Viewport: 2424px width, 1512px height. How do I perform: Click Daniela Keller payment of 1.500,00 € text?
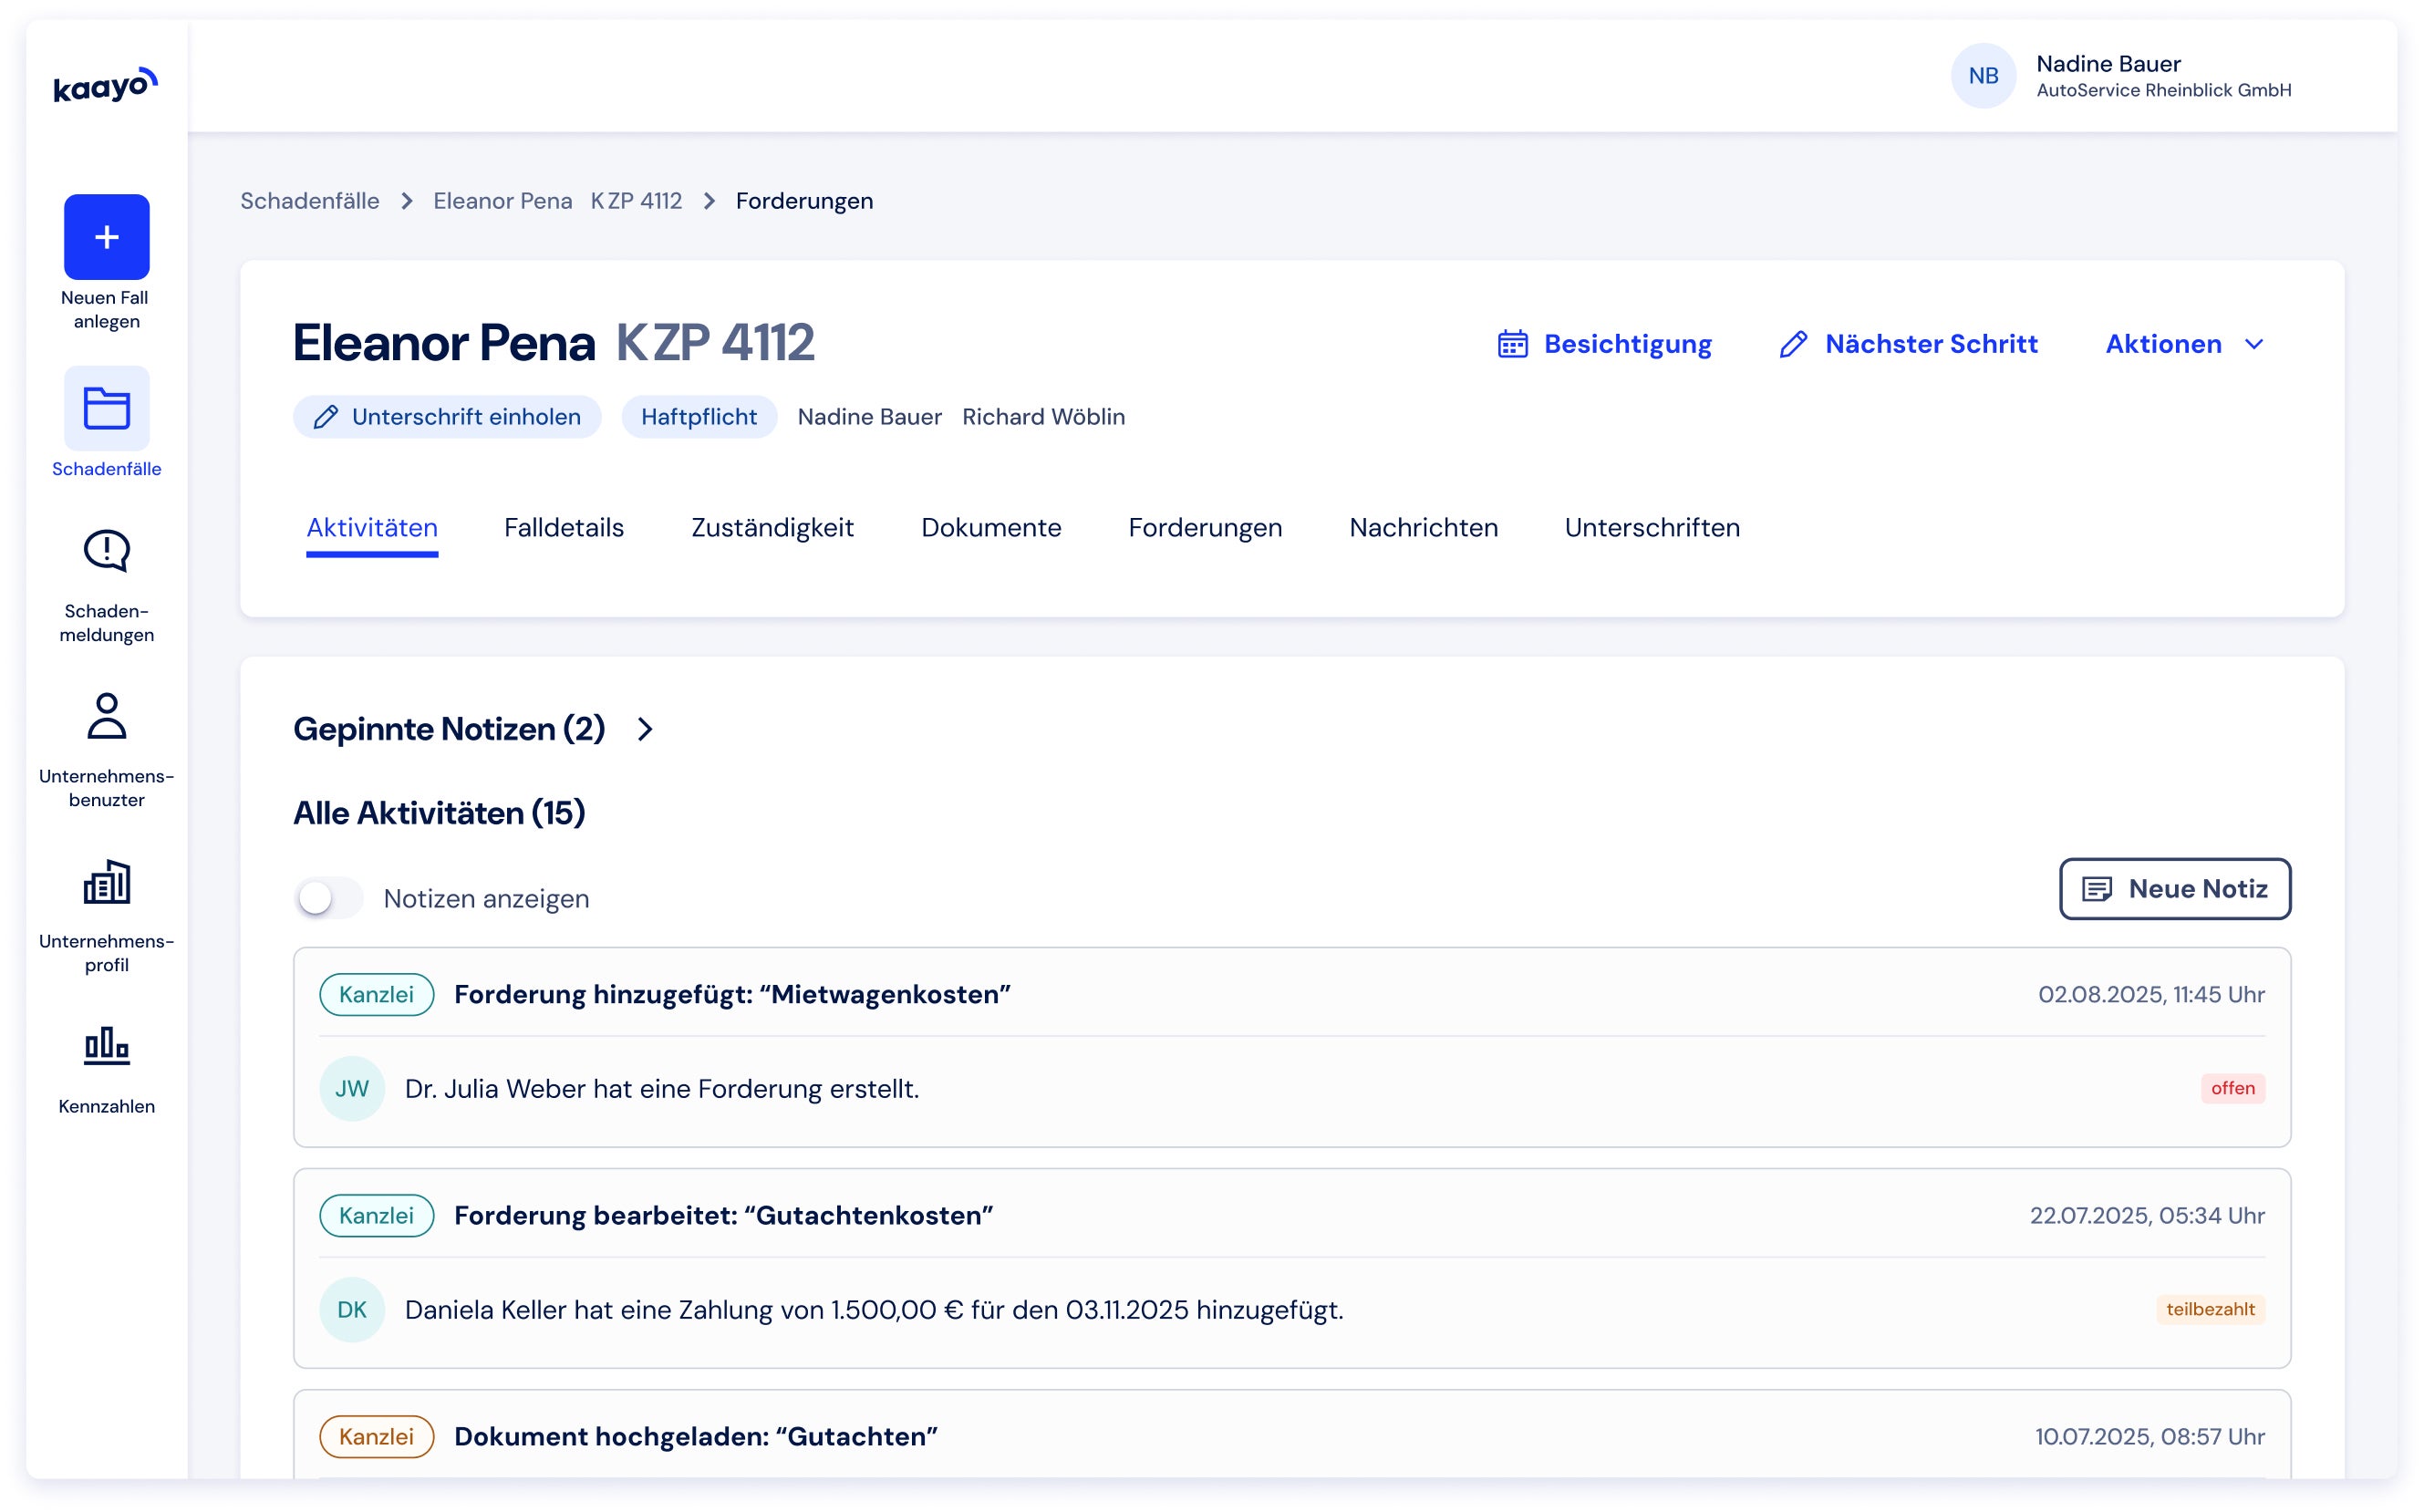(x=874, y=1310)
